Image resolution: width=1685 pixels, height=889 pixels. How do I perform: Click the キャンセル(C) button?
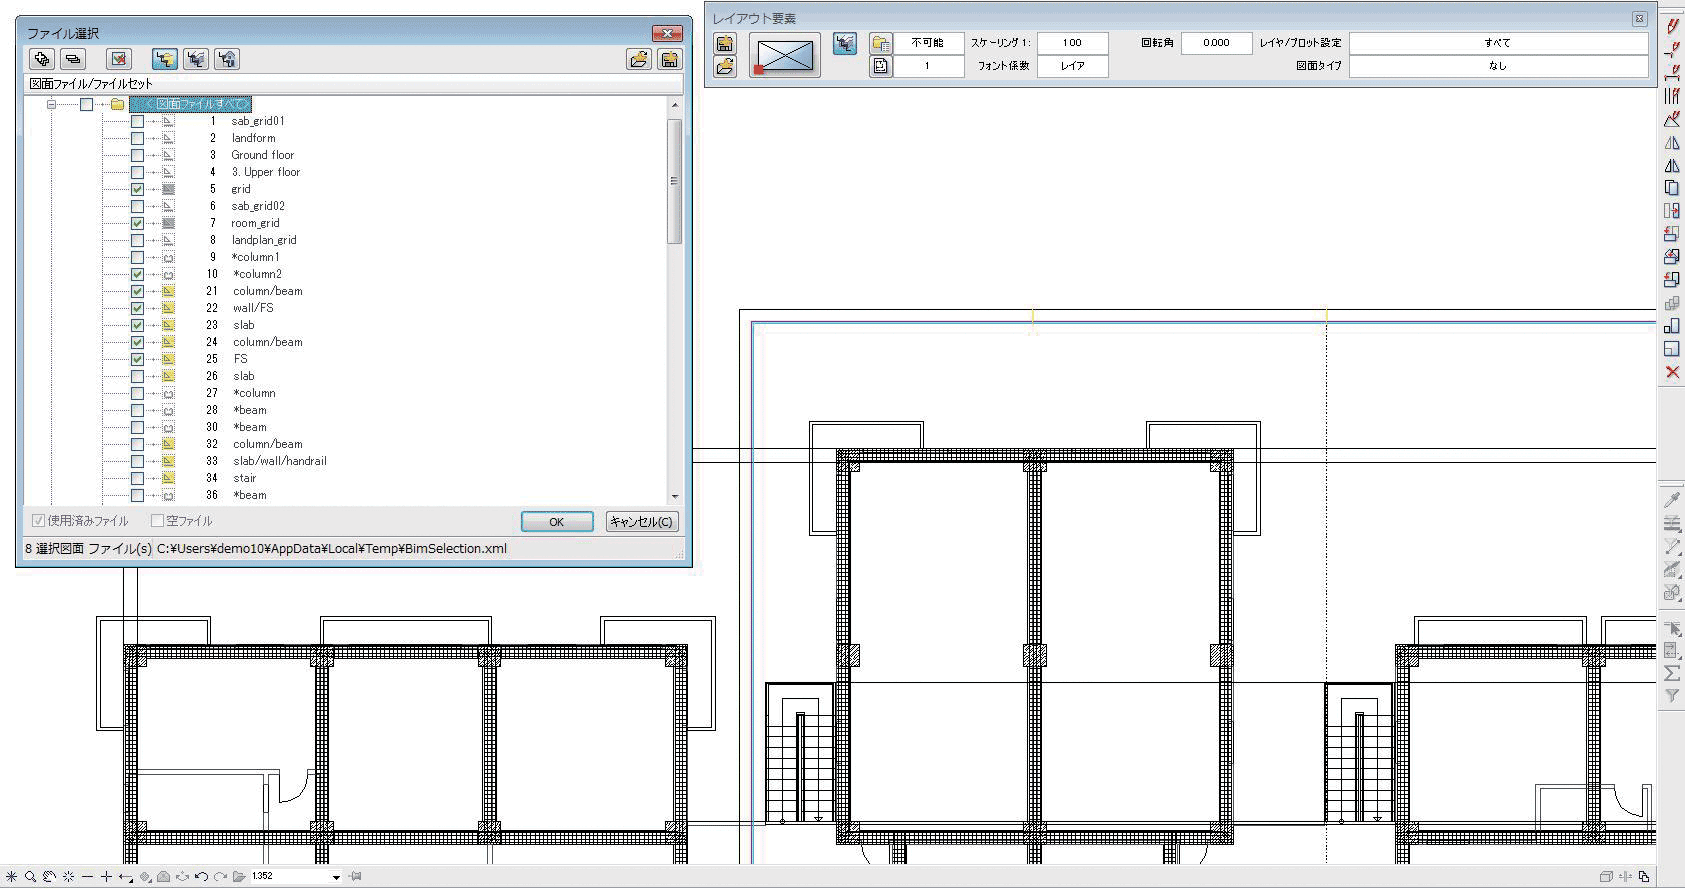[x=641, y=521]
